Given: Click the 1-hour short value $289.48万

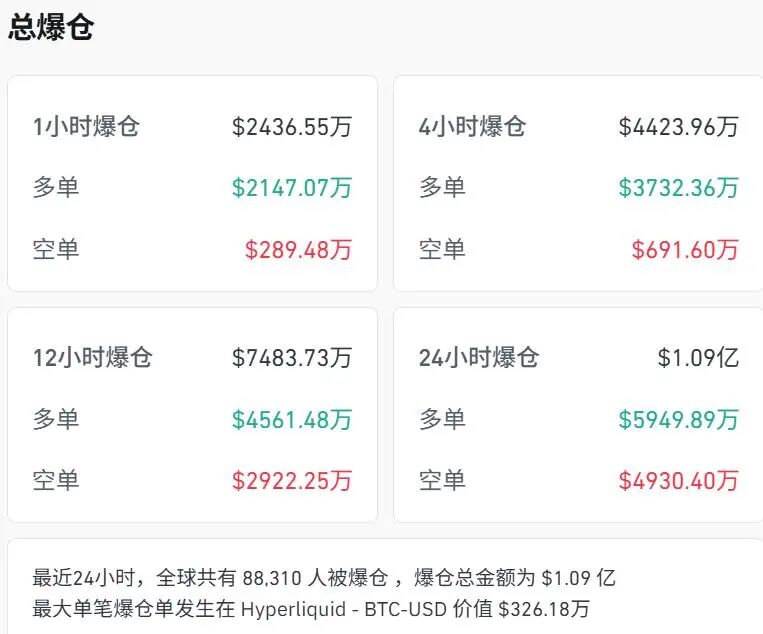Looking at the screenshot, I should [298, 249].
